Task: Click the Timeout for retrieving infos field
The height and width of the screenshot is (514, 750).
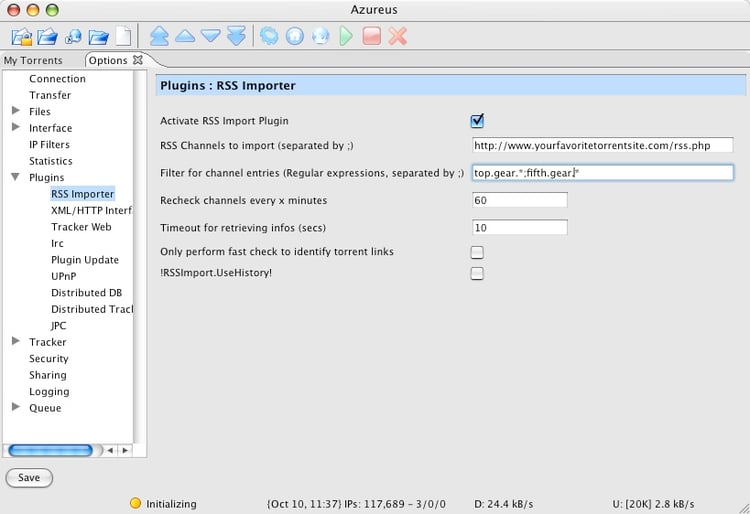Action: (520, 228)
